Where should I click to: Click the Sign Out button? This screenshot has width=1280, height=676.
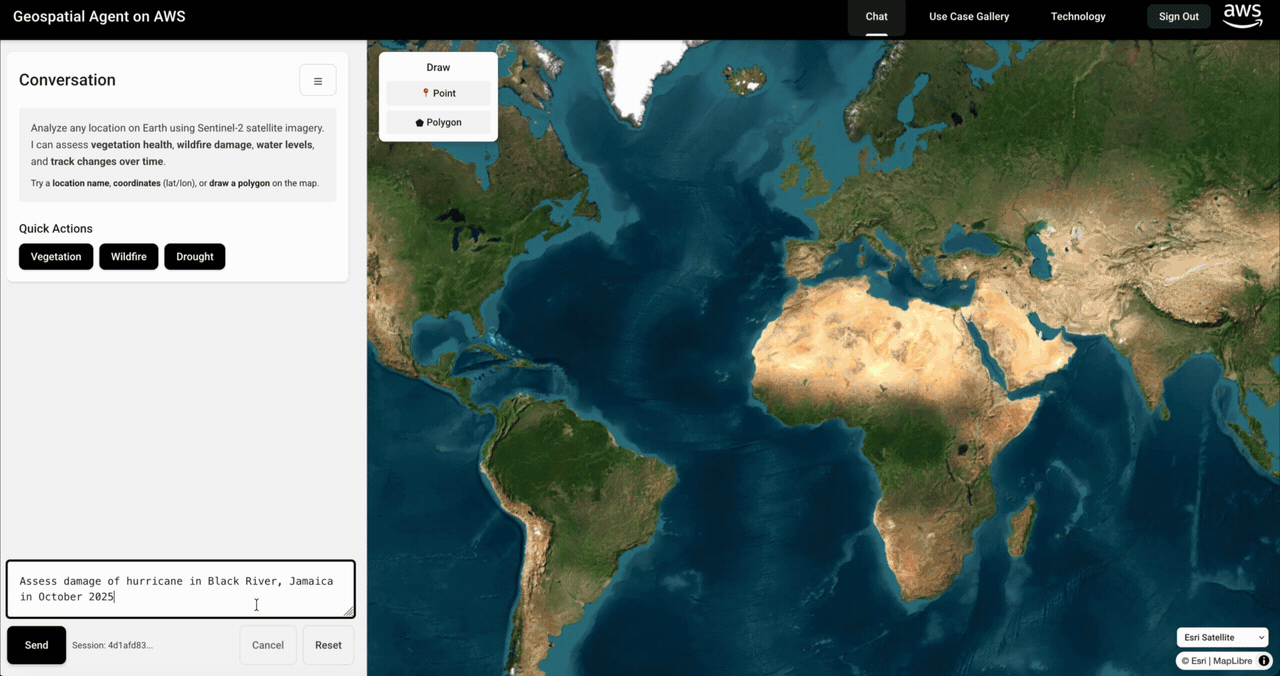click(x=1179, y=16)
